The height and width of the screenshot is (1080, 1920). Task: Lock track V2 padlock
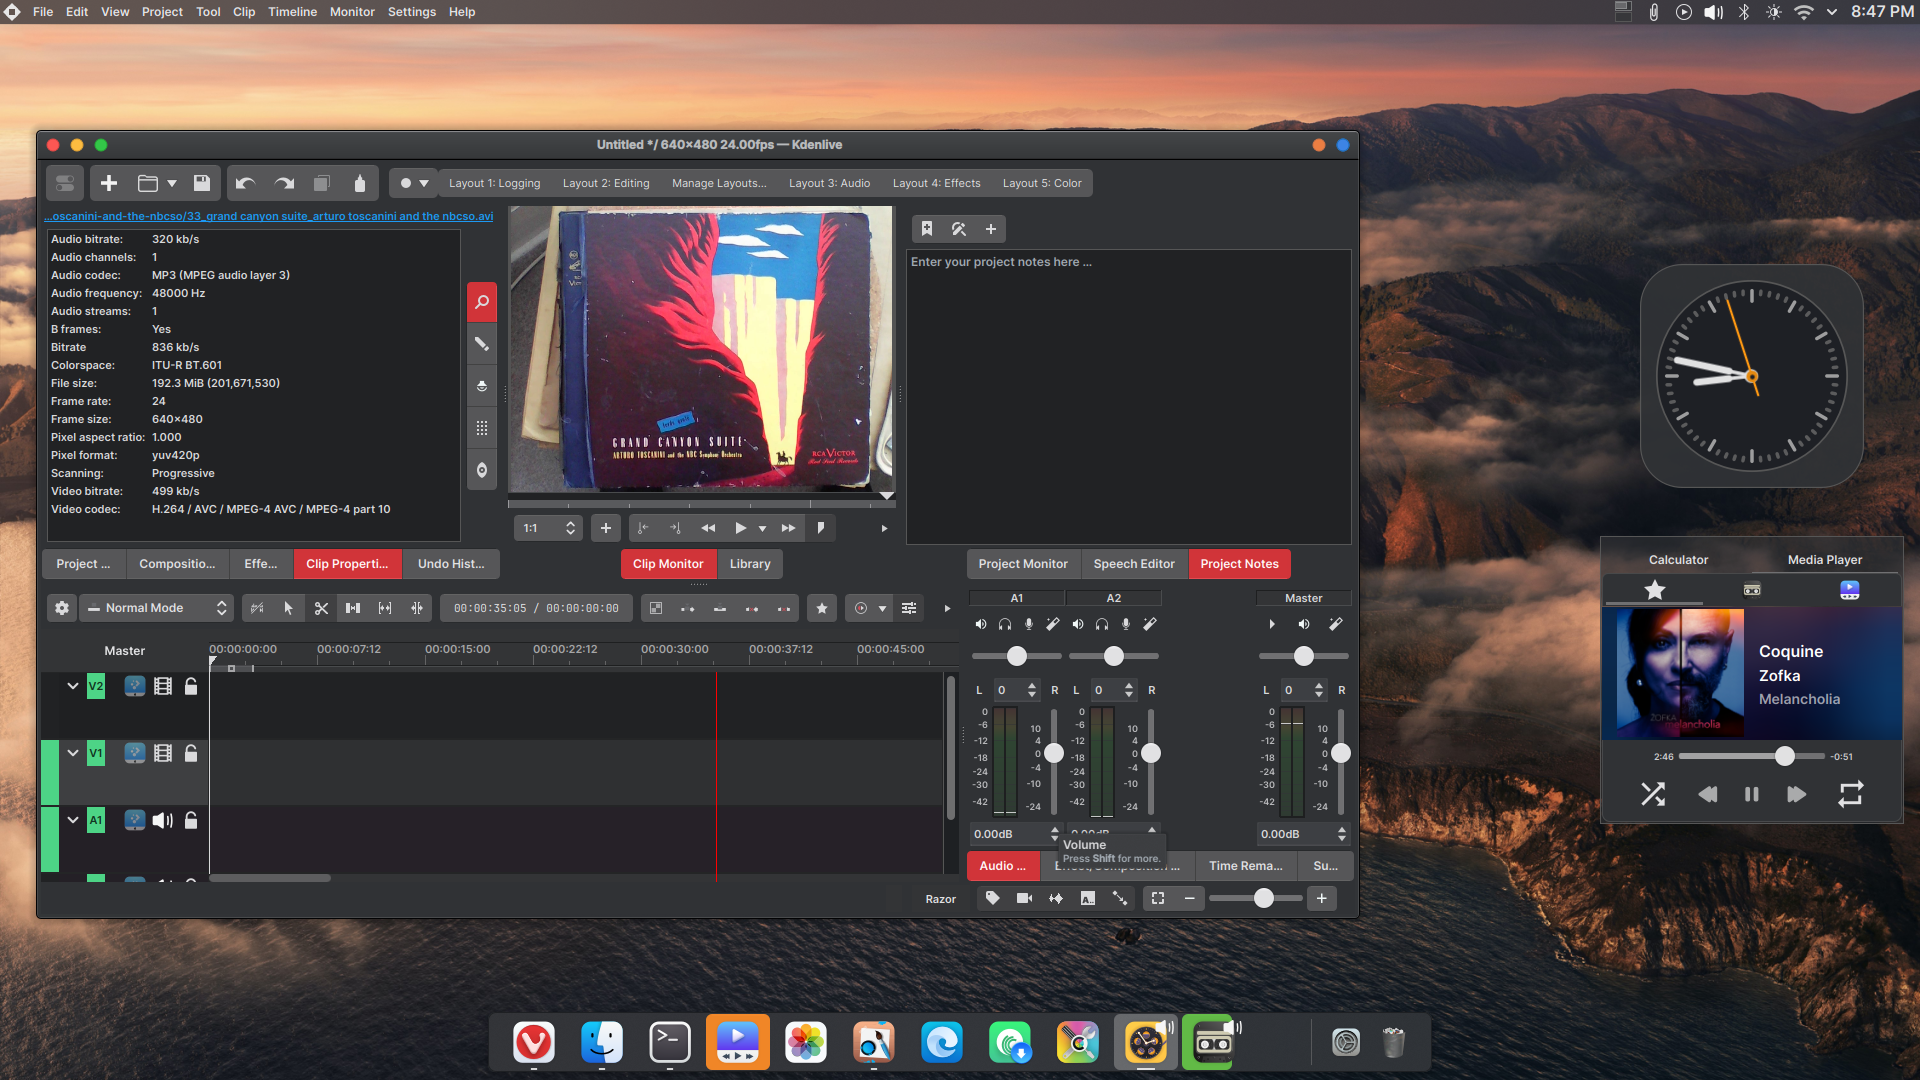tap(191, 686)
